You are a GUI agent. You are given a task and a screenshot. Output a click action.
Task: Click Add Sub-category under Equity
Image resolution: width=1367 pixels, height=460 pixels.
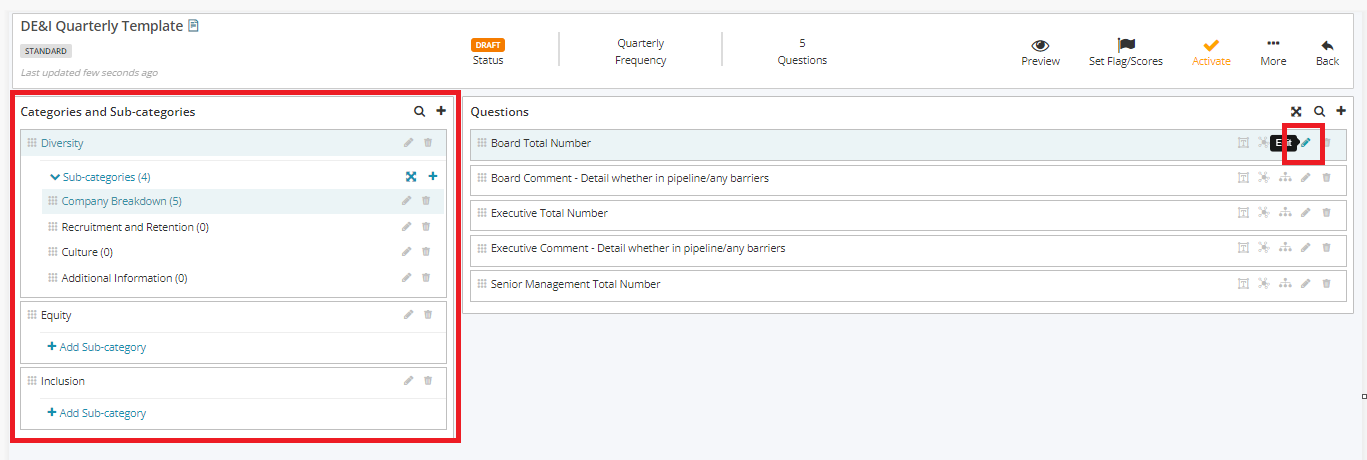[x=97, y=347]
